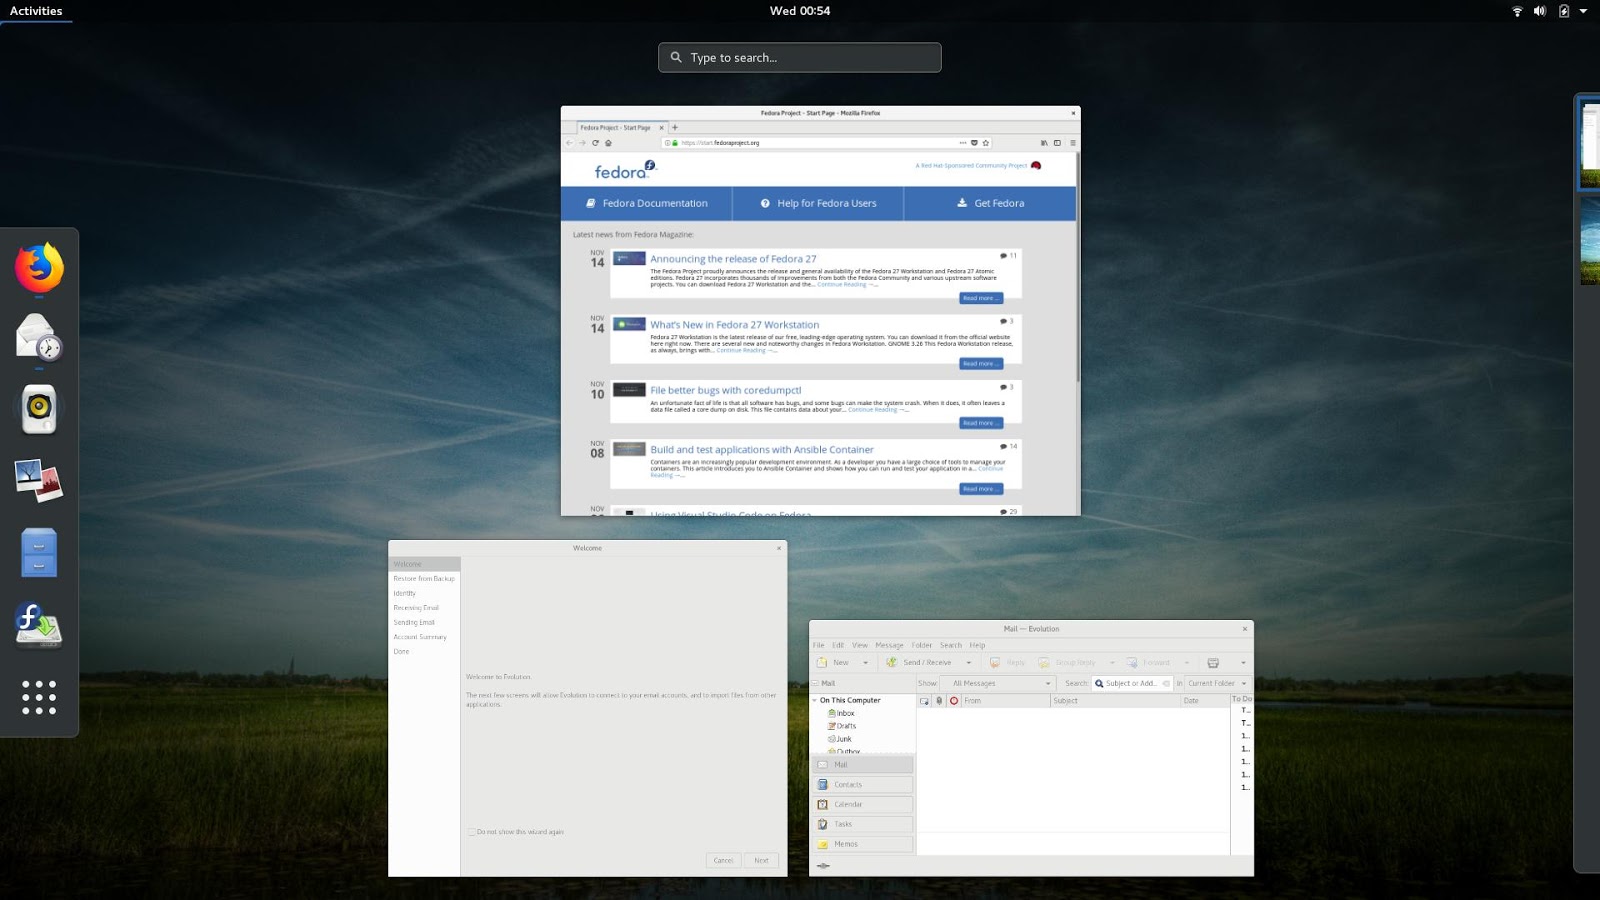Screen dimensions: 1600x900
Task: Open the Message menu in Evolution
Action: [x=889, y=645]
